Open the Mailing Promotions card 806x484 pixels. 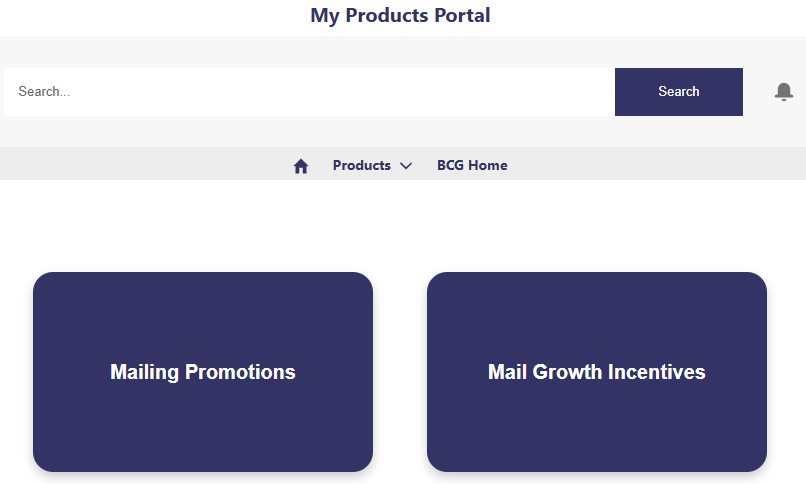click(203, 372)
